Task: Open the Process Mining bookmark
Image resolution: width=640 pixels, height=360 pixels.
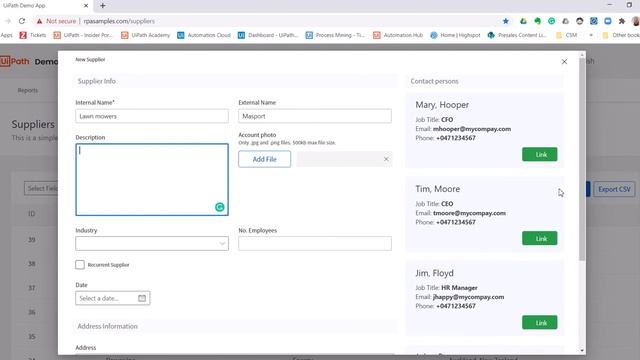Action: pyautogui.click(x=335, y=35)
